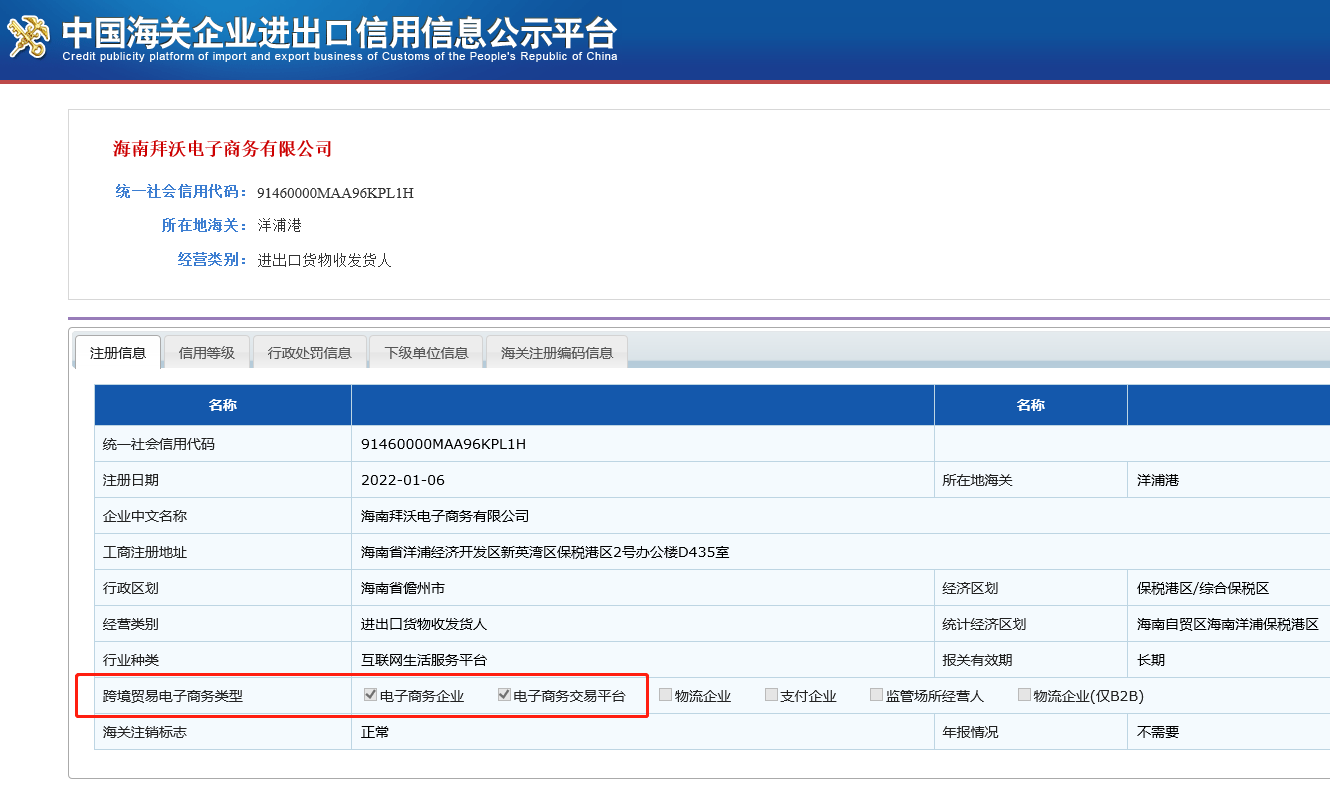
Task: Open the 行政处罚信息 tab
Action: (310, 353)
